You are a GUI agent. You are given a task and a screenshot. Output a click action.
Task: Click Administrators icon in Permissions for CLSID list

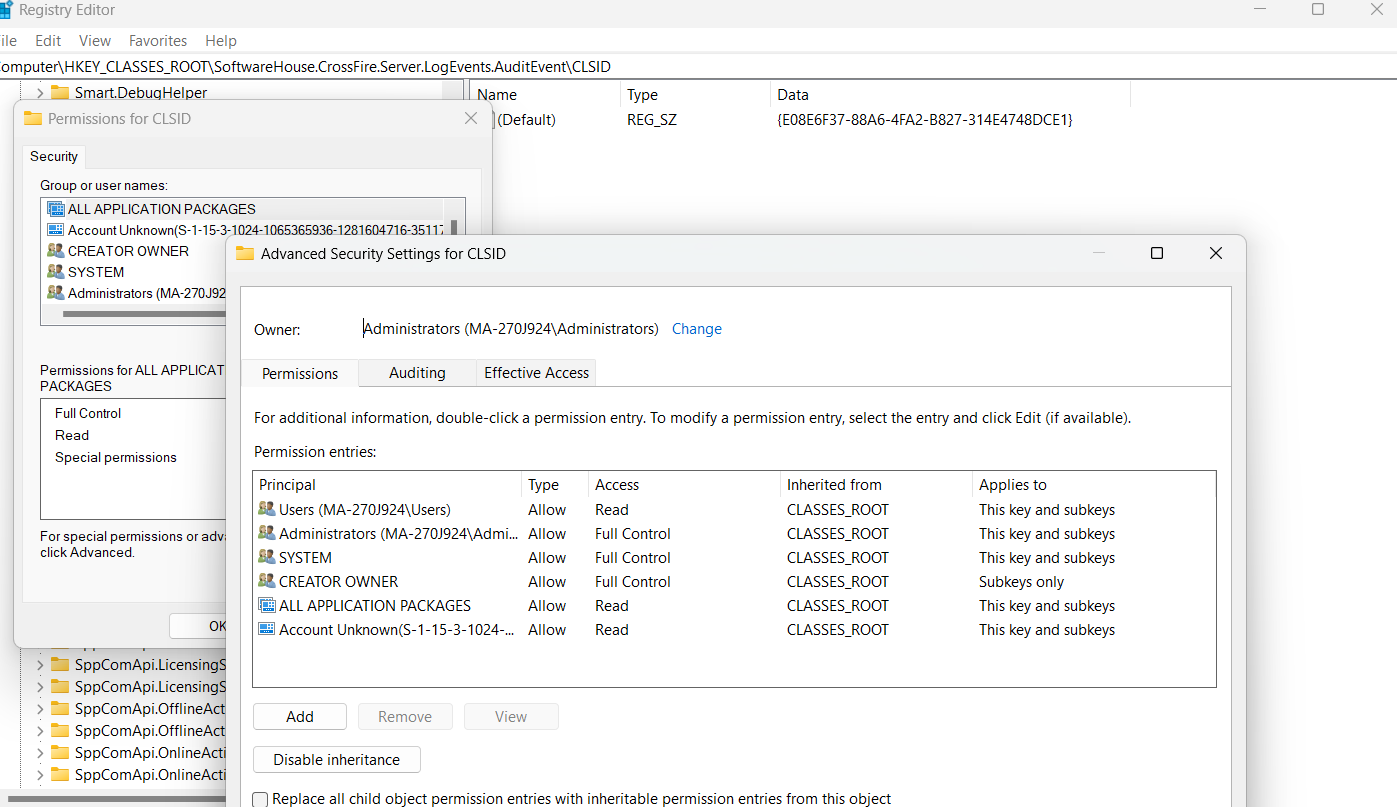coord(55,293)
